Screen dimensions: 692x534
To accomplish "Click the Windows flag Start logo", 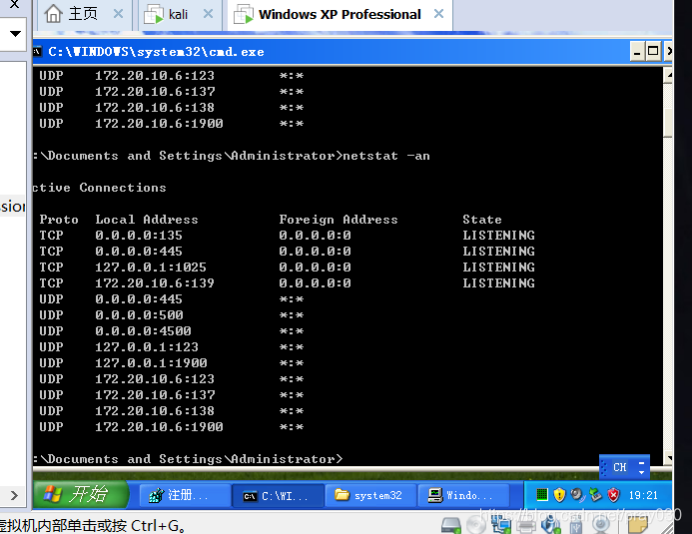I will coord(53,494).
